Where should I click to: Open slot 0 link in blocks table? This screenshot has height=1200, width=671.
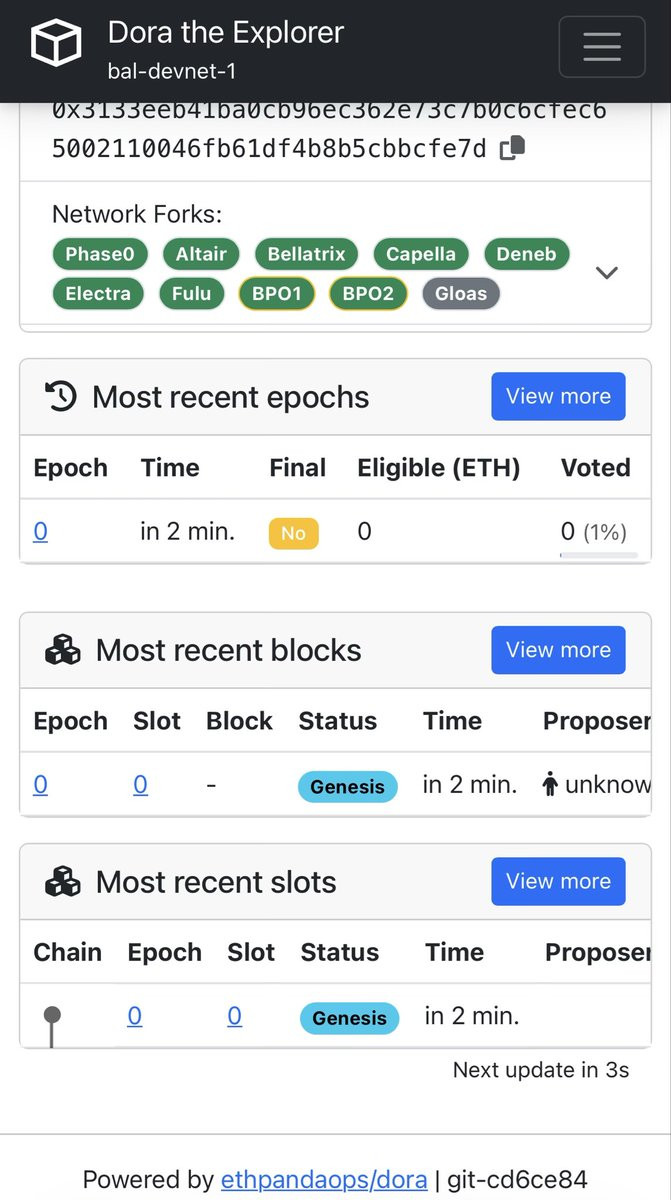pyautogui.click(x=140, y=785)
